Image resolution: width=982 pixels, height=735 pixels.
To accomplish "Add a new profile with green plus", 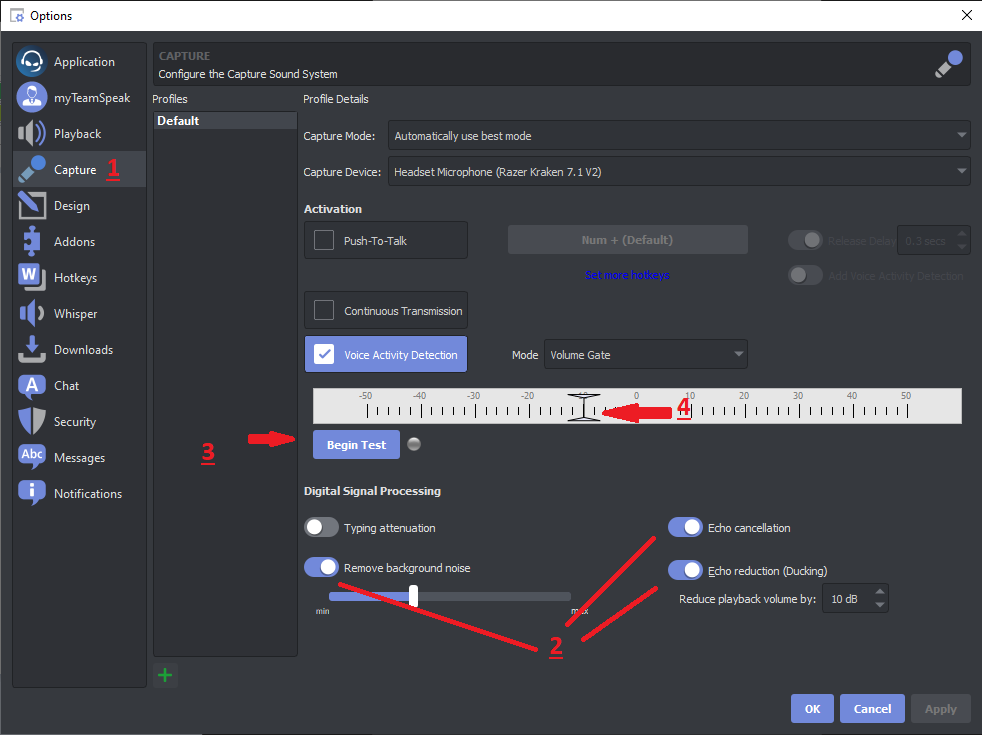I will [x=165, y=675].
